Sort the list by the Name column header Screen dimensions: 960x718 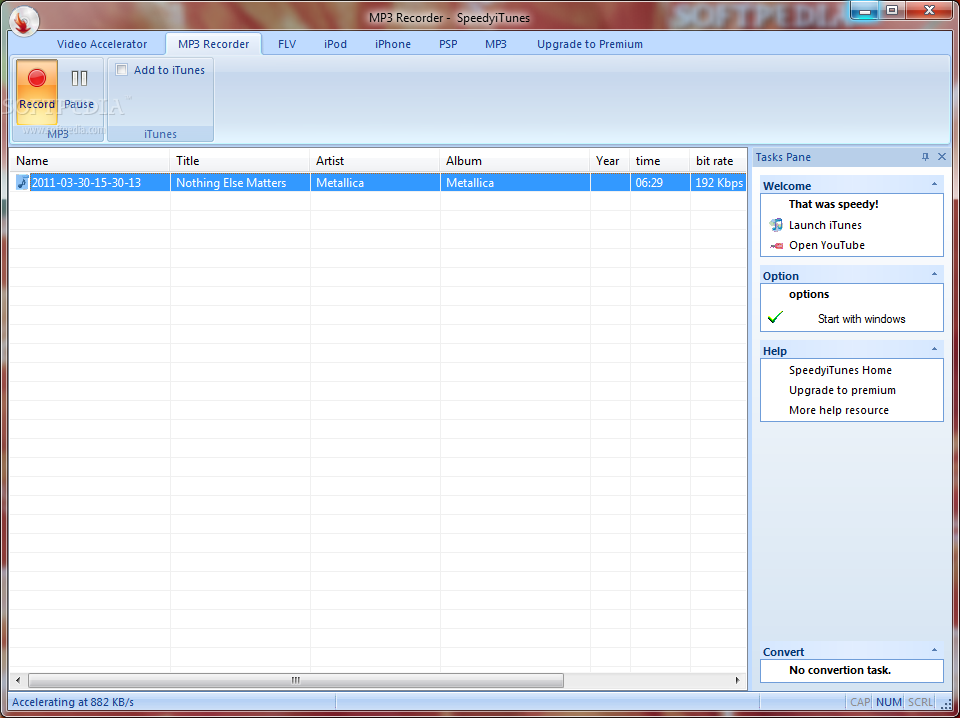point(90,161)
